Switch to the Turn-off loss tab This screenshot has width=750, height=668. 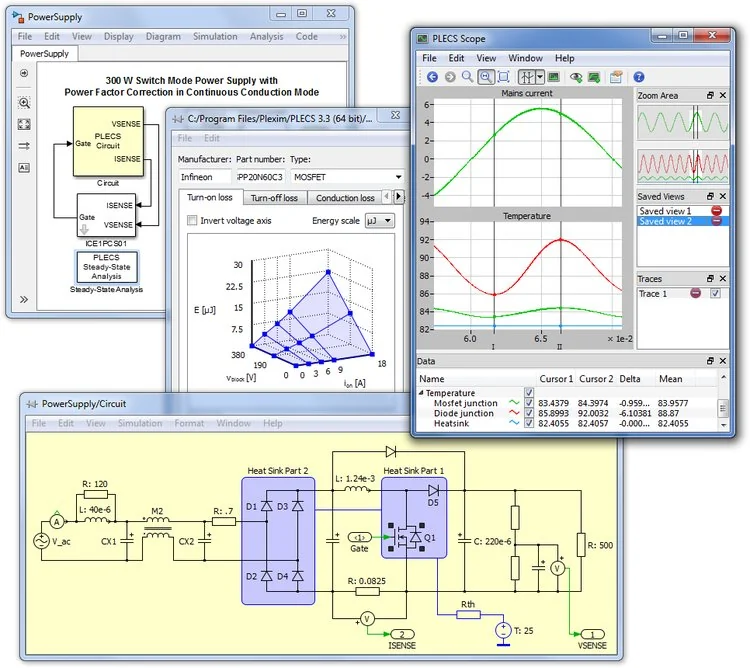[274, 198]
